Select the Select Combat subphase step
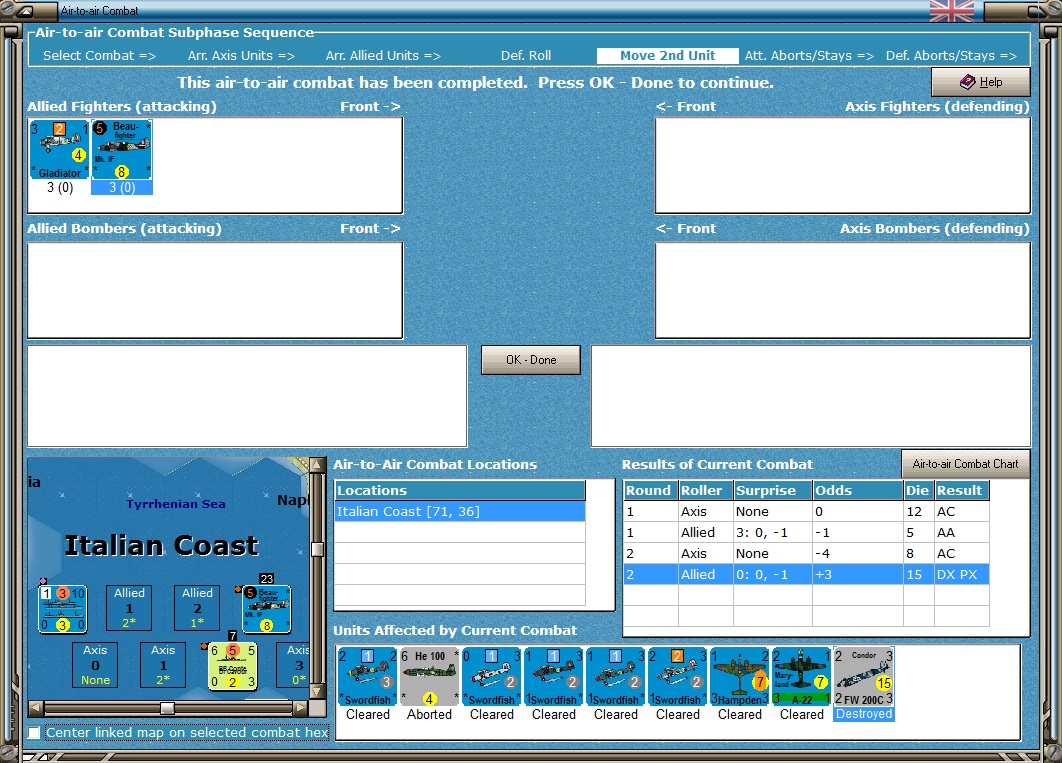 (99, 56)
